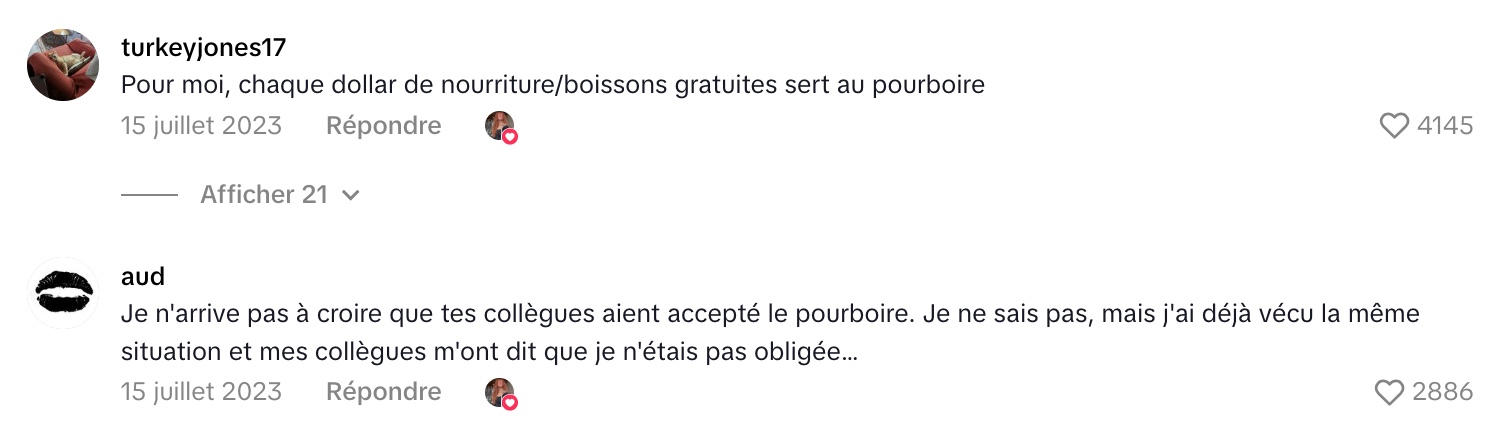Select turkeyjones17's comment about pourboire
The width and height of the screenshot is (1488, 430).
(x=552, y=85)
